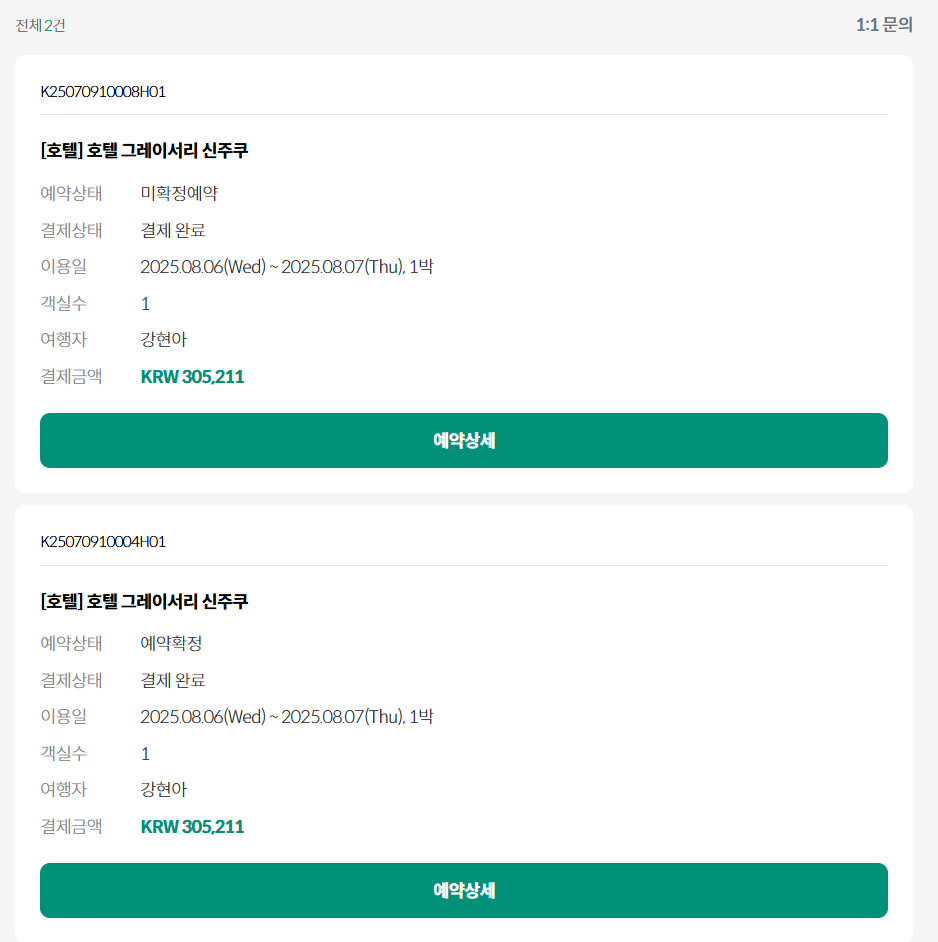The height and width of the screenshot is (942, 938).
Task: Open the 1:1 문의 inquiry link
Action: 884,25
